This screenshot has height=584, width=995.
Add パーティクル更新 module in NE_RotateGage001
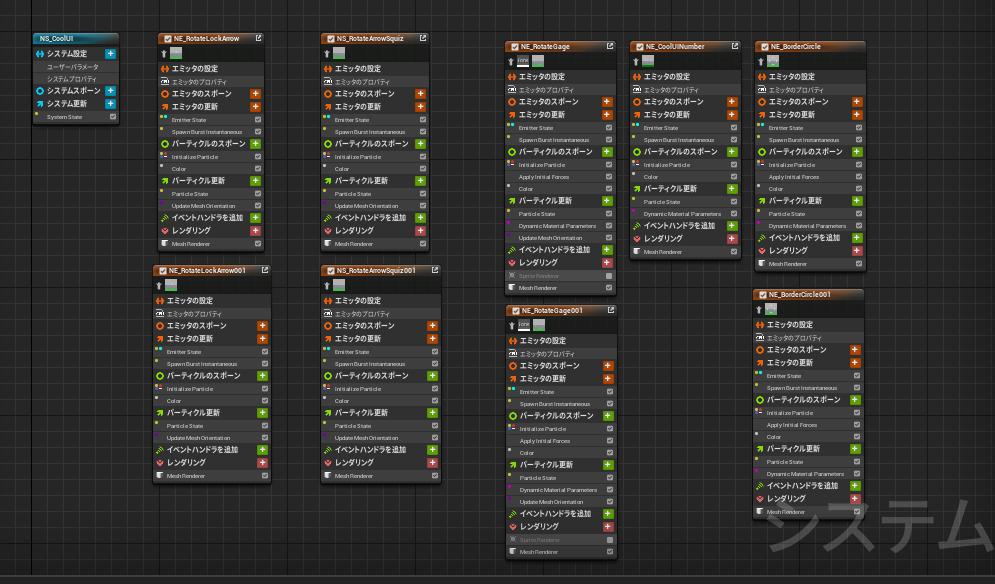(608, 465)
